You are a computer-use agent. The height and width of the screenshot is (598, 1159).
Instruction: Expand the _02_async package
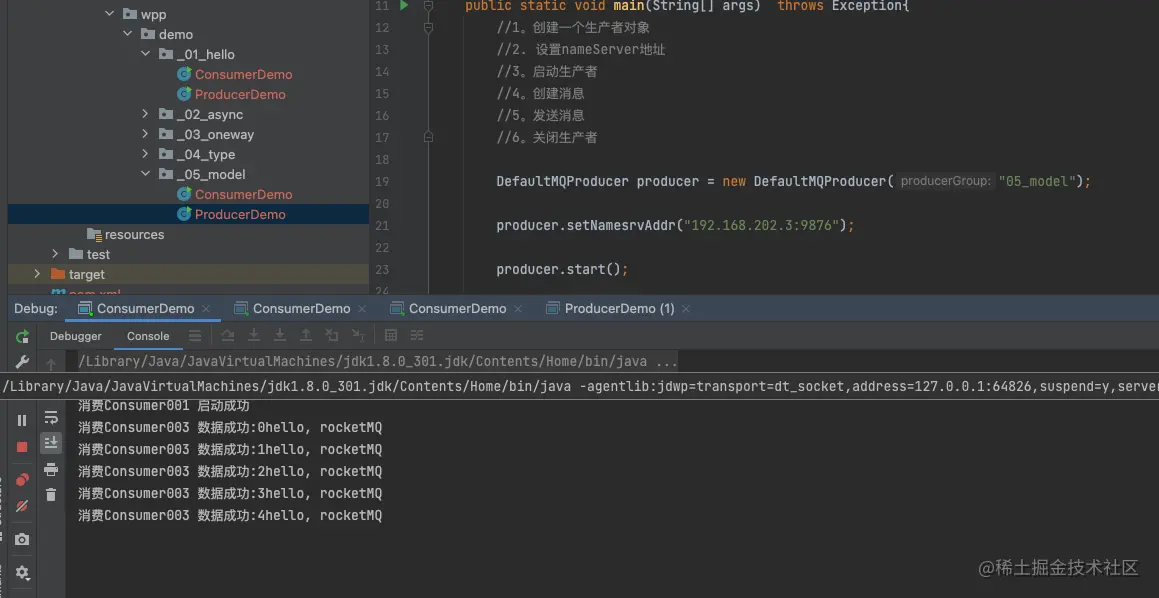(146, 114)
